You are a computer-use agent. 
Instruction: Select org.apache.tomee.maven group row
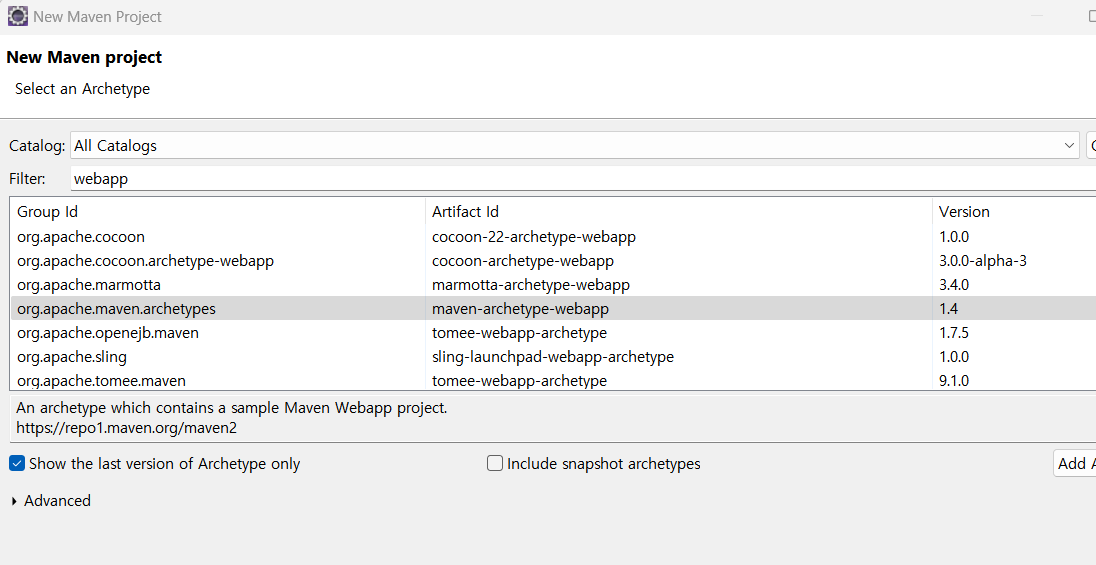[101, 380]
